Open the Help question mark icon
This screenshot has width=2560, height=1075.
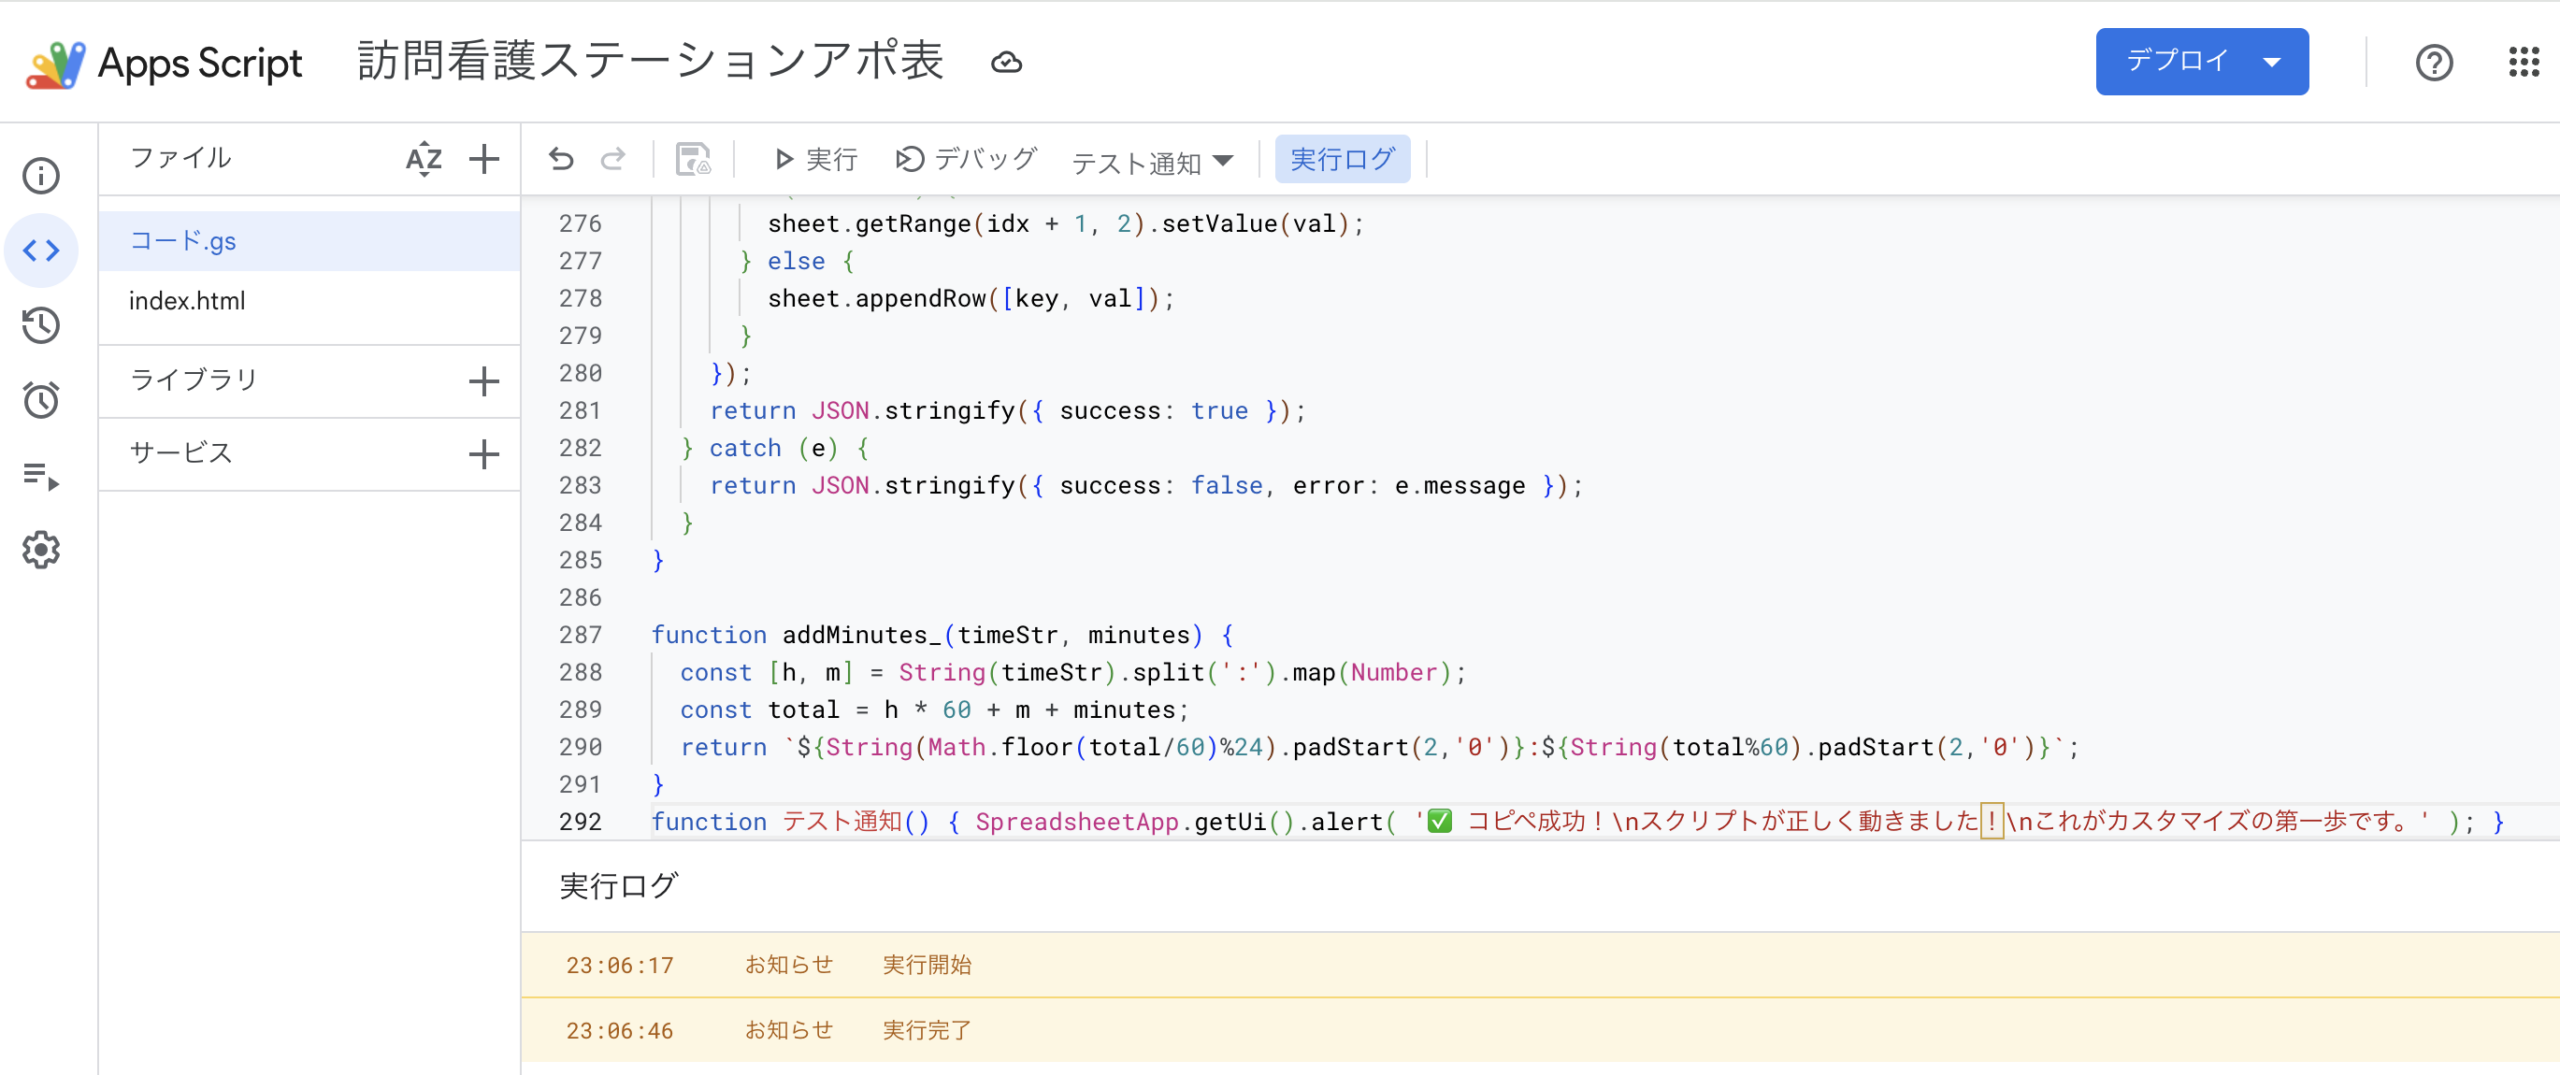pyautogui.click(x=2434, y=63)
